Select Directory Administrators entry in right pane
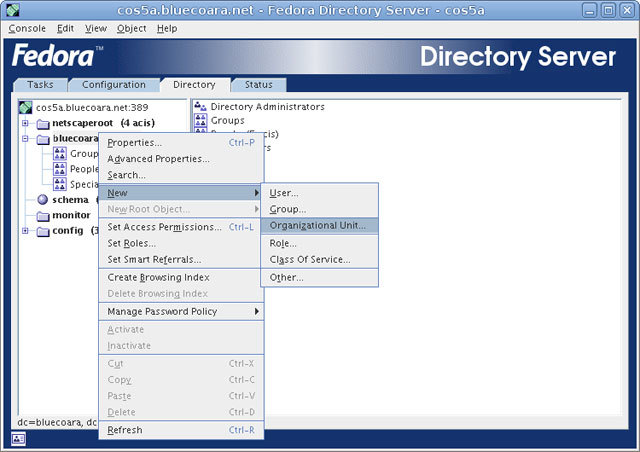Viewport: 640px width, 452px height. click(x=267, y=107)
